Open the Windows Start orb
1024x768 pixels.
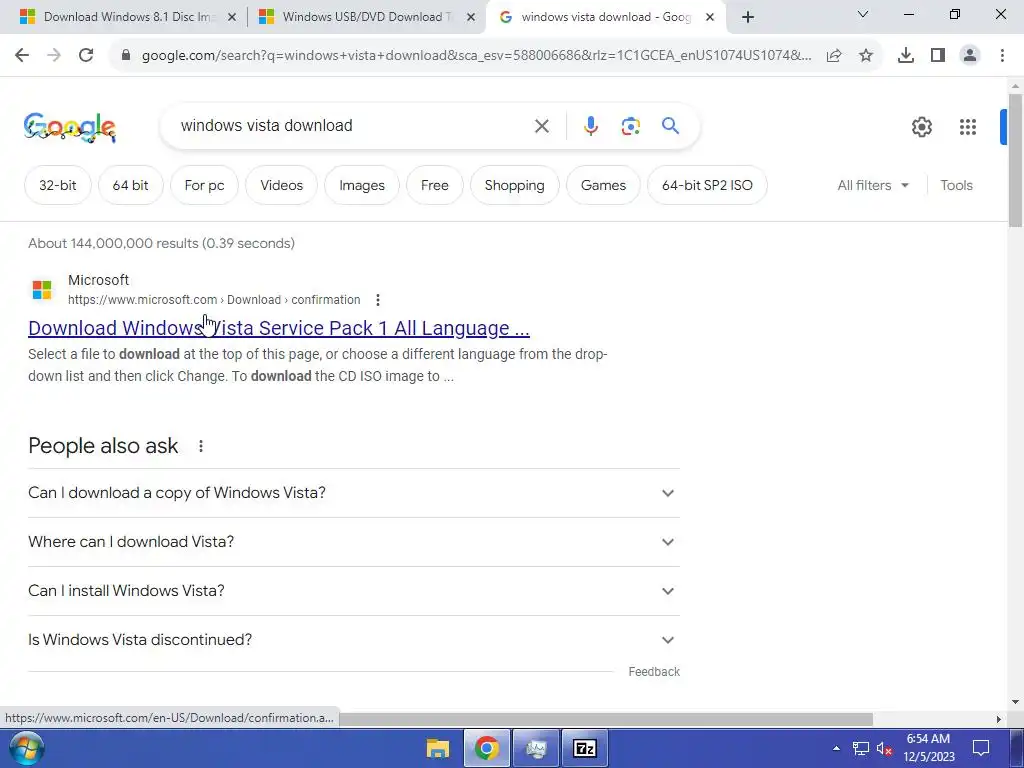click(x=26, y=748)
